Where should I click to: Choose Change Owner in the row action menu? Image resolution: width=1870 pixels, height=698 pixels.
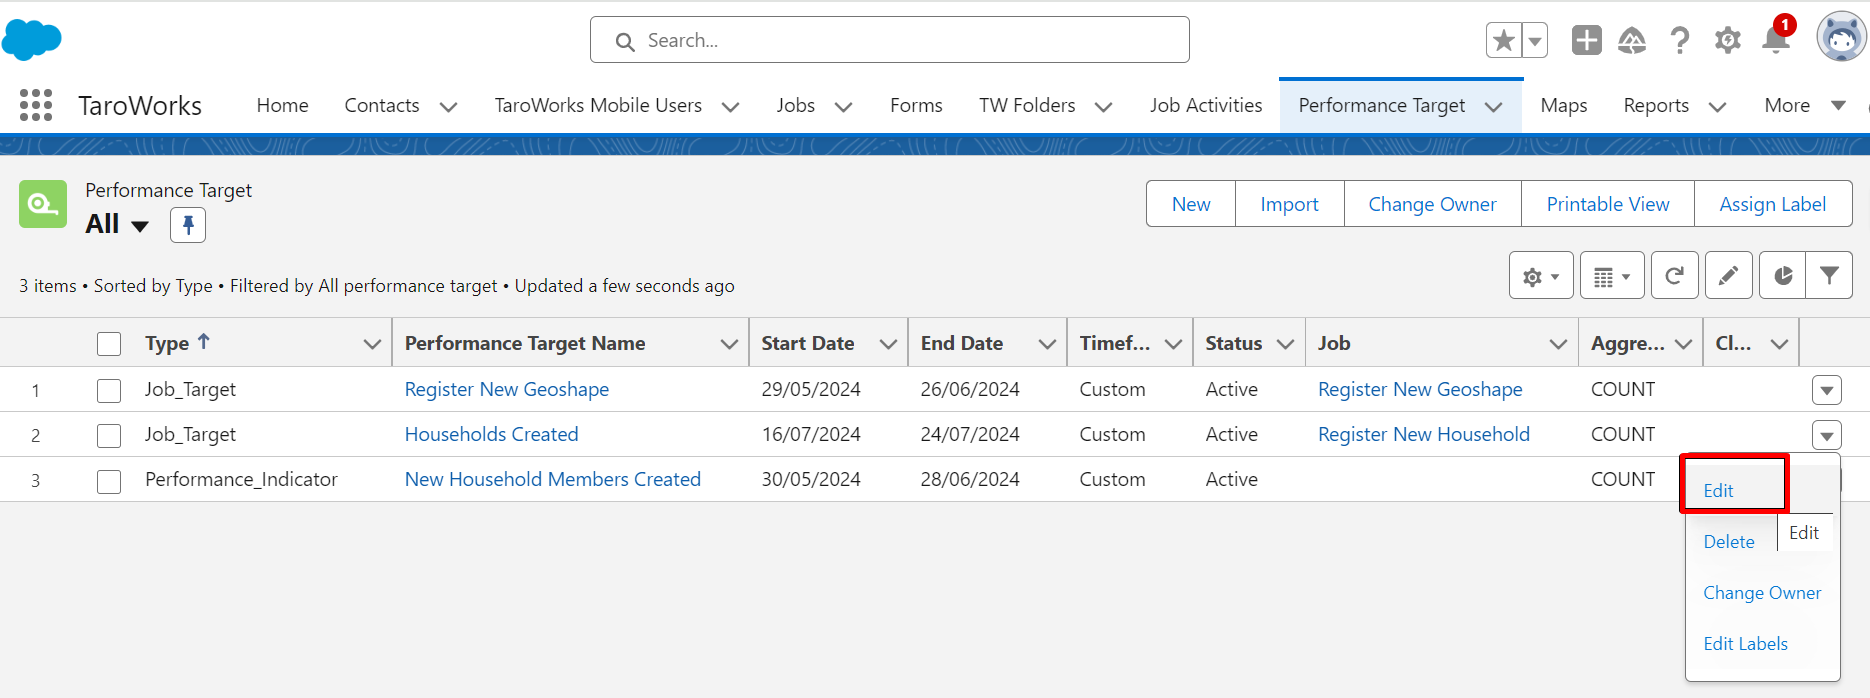1762,592
